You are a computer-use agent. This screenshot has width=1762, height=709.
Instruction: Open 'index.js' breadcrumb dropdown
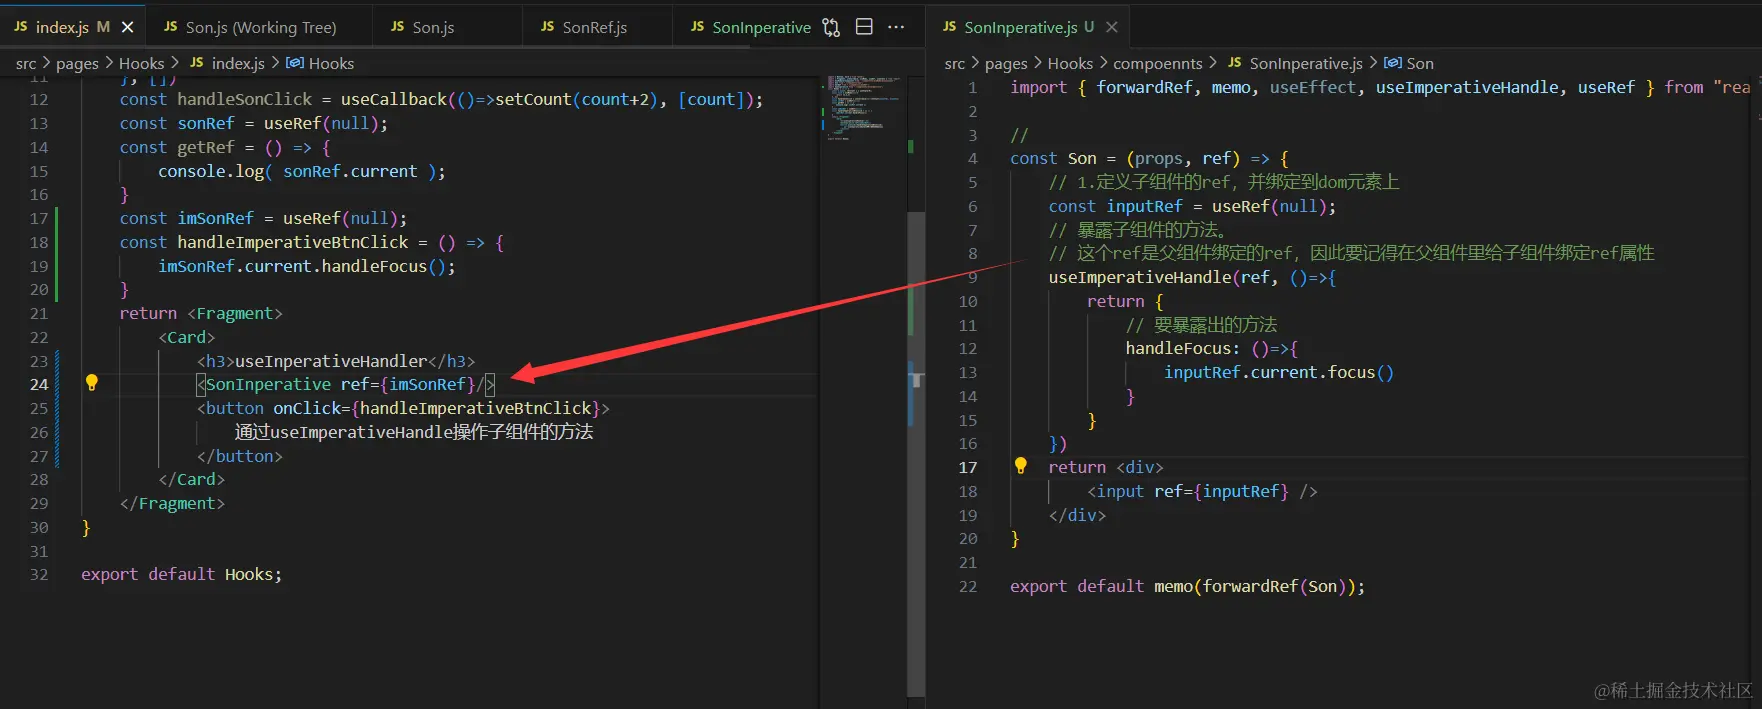pyautogui.click(x=238, y=63)
